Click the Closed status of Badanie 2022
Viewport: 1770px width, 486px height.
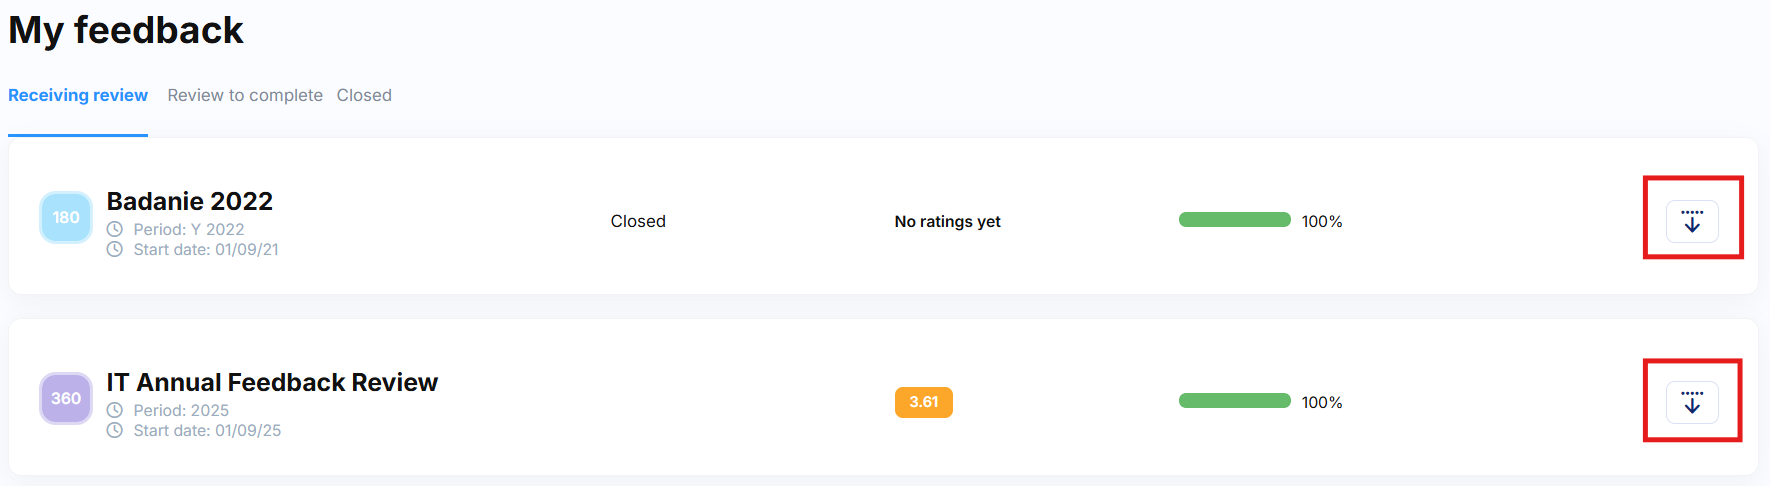(638, 221)
